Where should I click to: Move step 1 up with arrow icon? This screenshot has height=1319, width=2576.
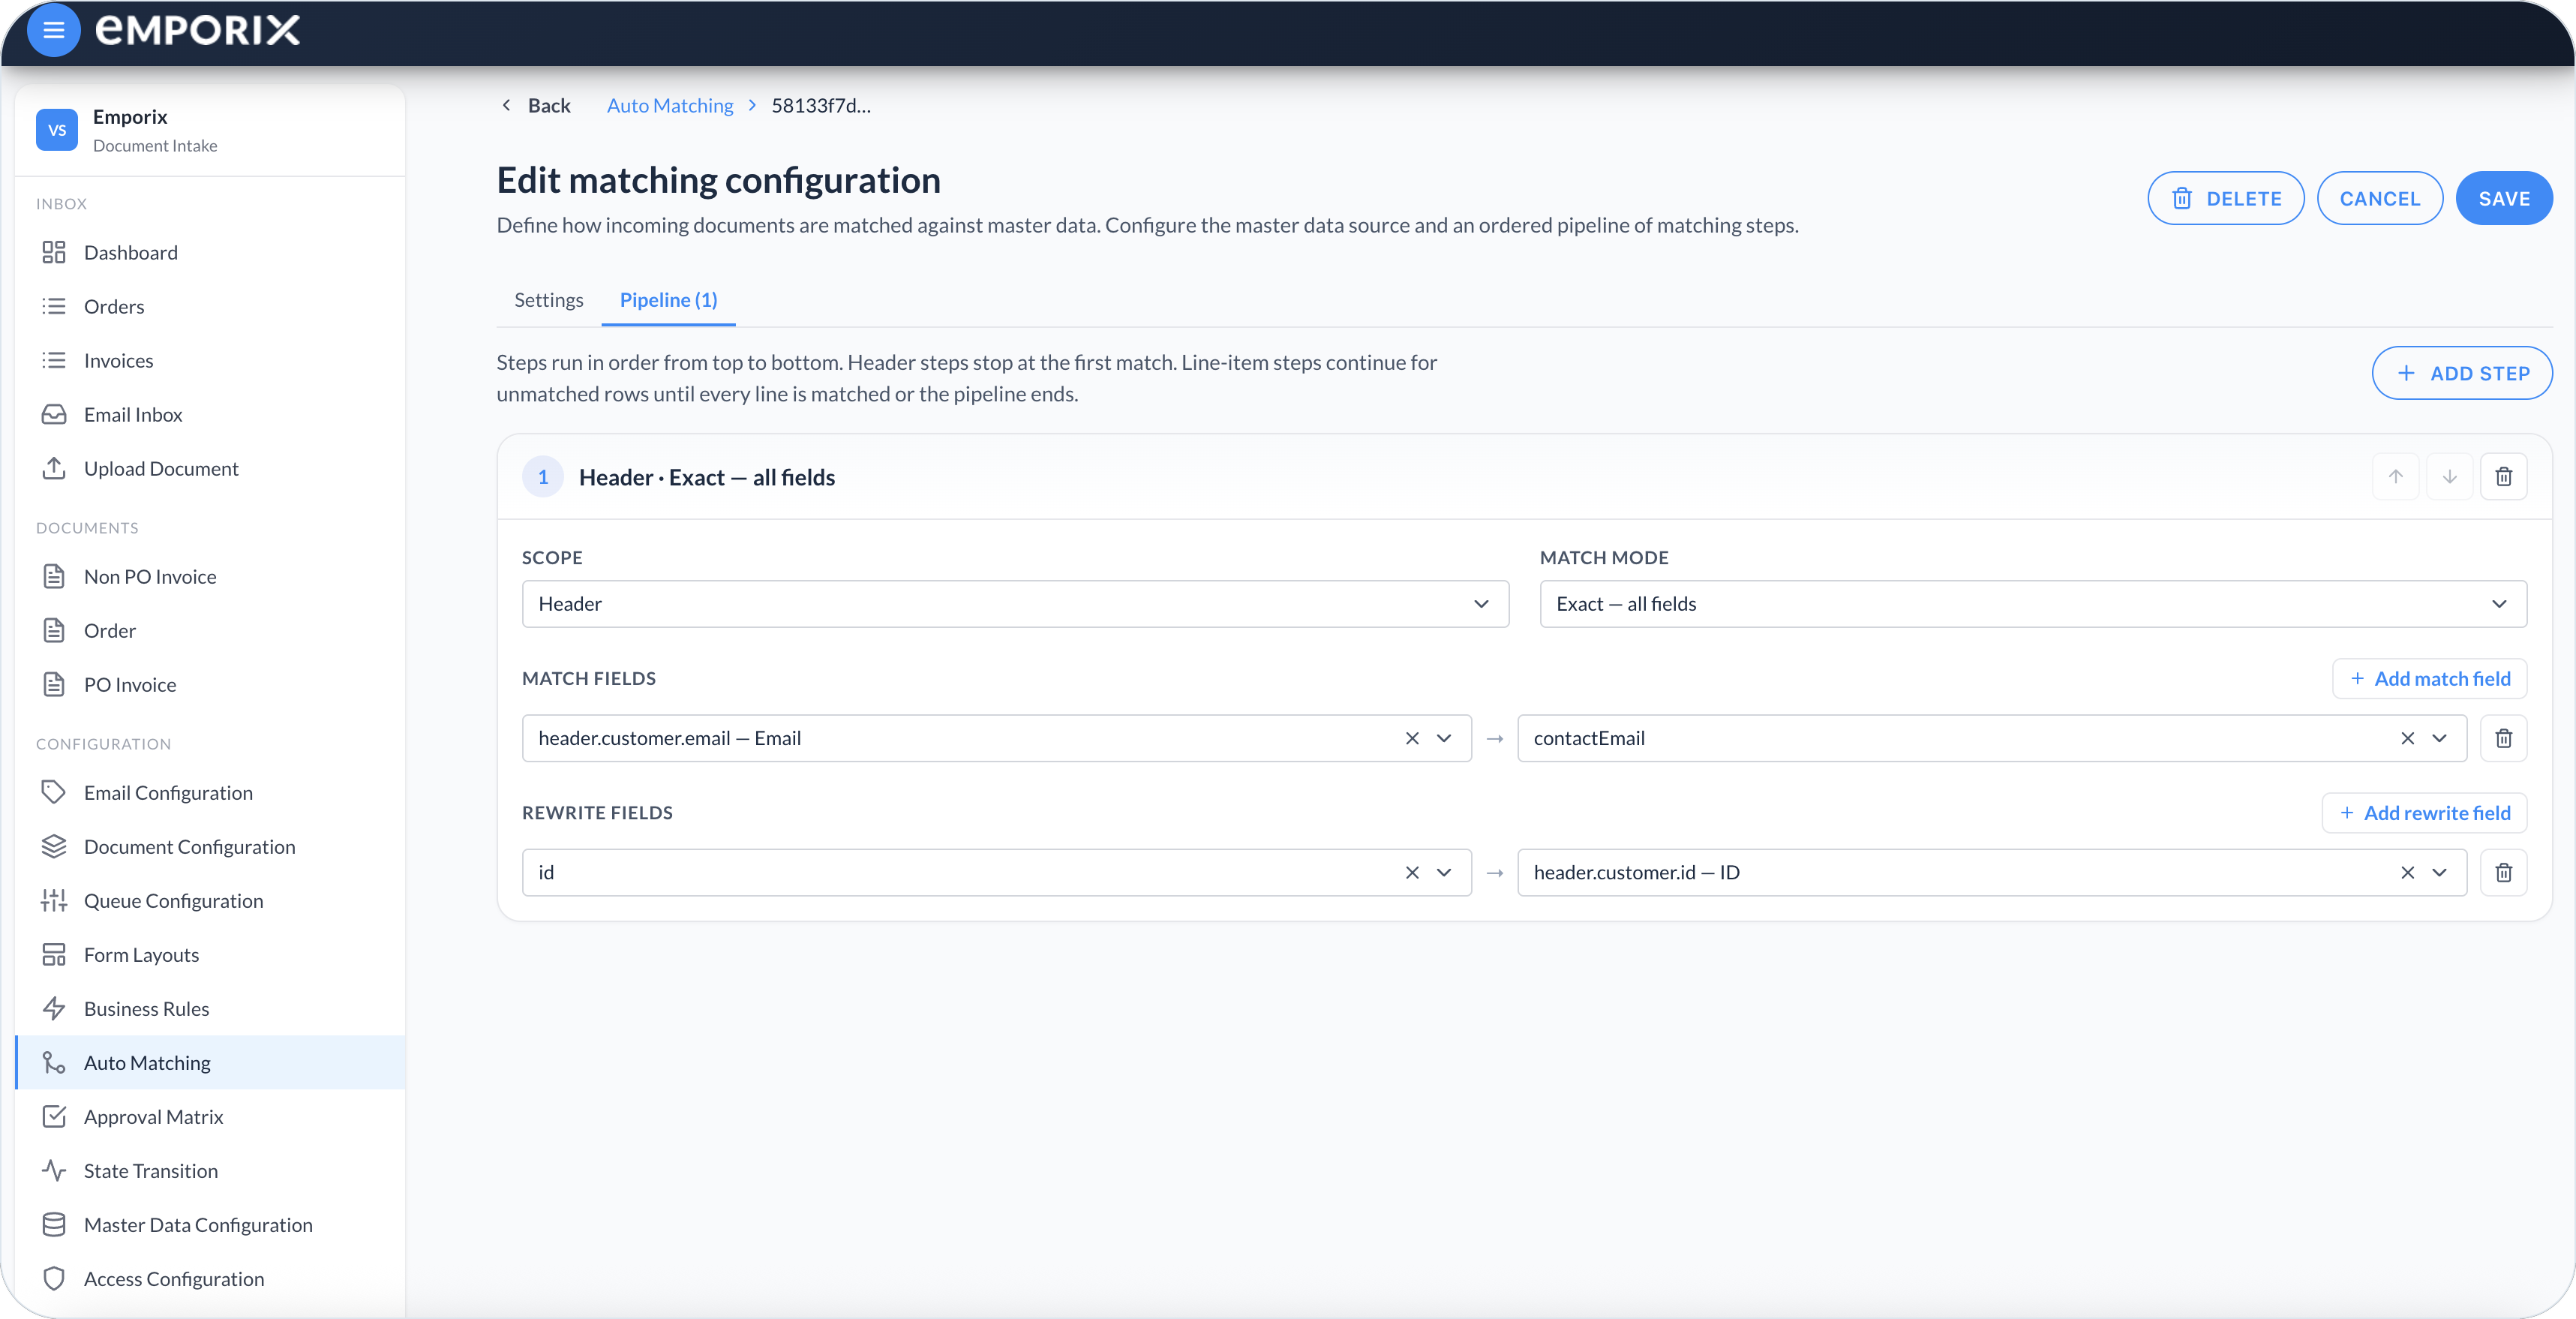click(2395, 477)
